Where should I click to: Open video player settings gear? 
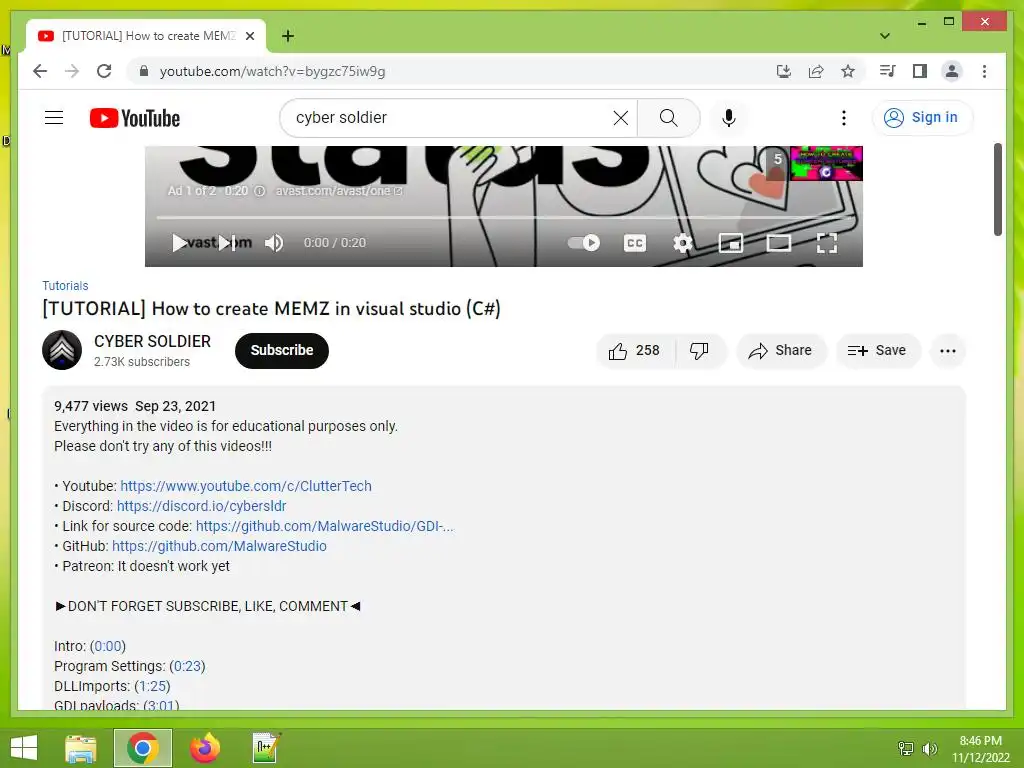[x=682, y=243]
